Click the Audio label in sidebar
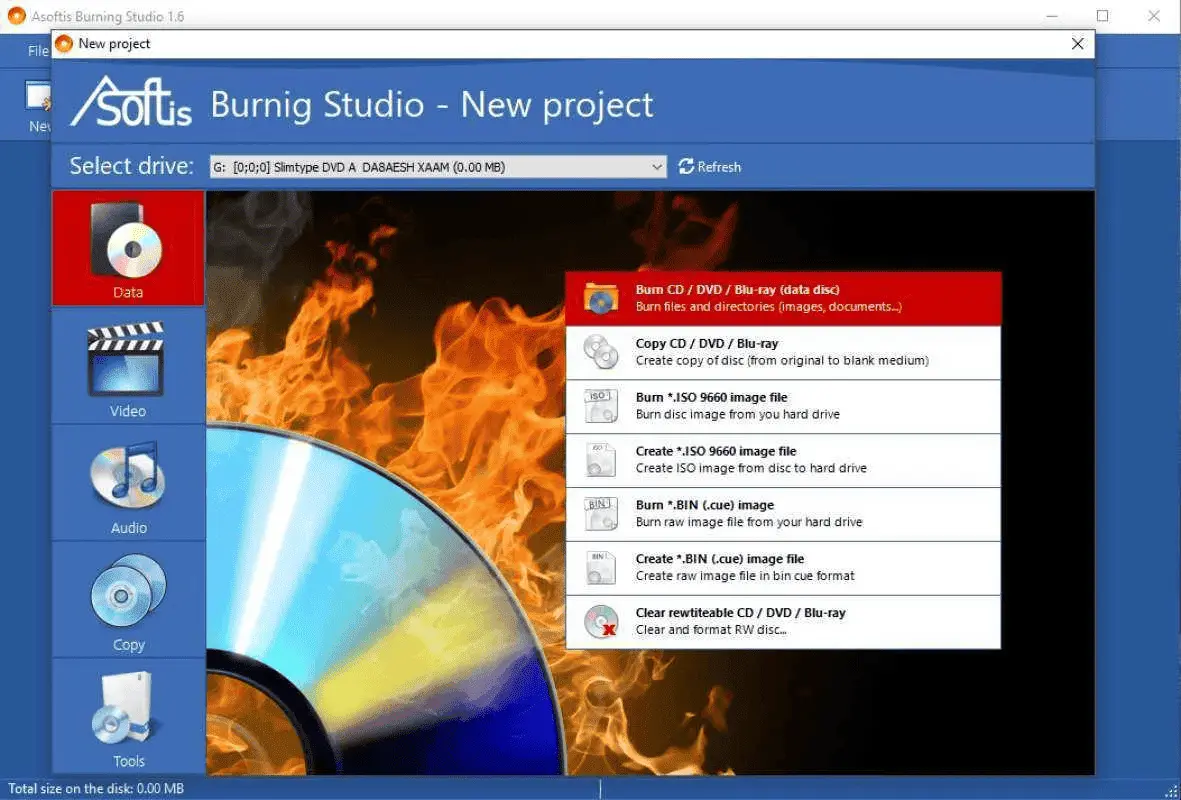Image resolution: width=1181 pixels, height=800 pixels. coord(129,527)
